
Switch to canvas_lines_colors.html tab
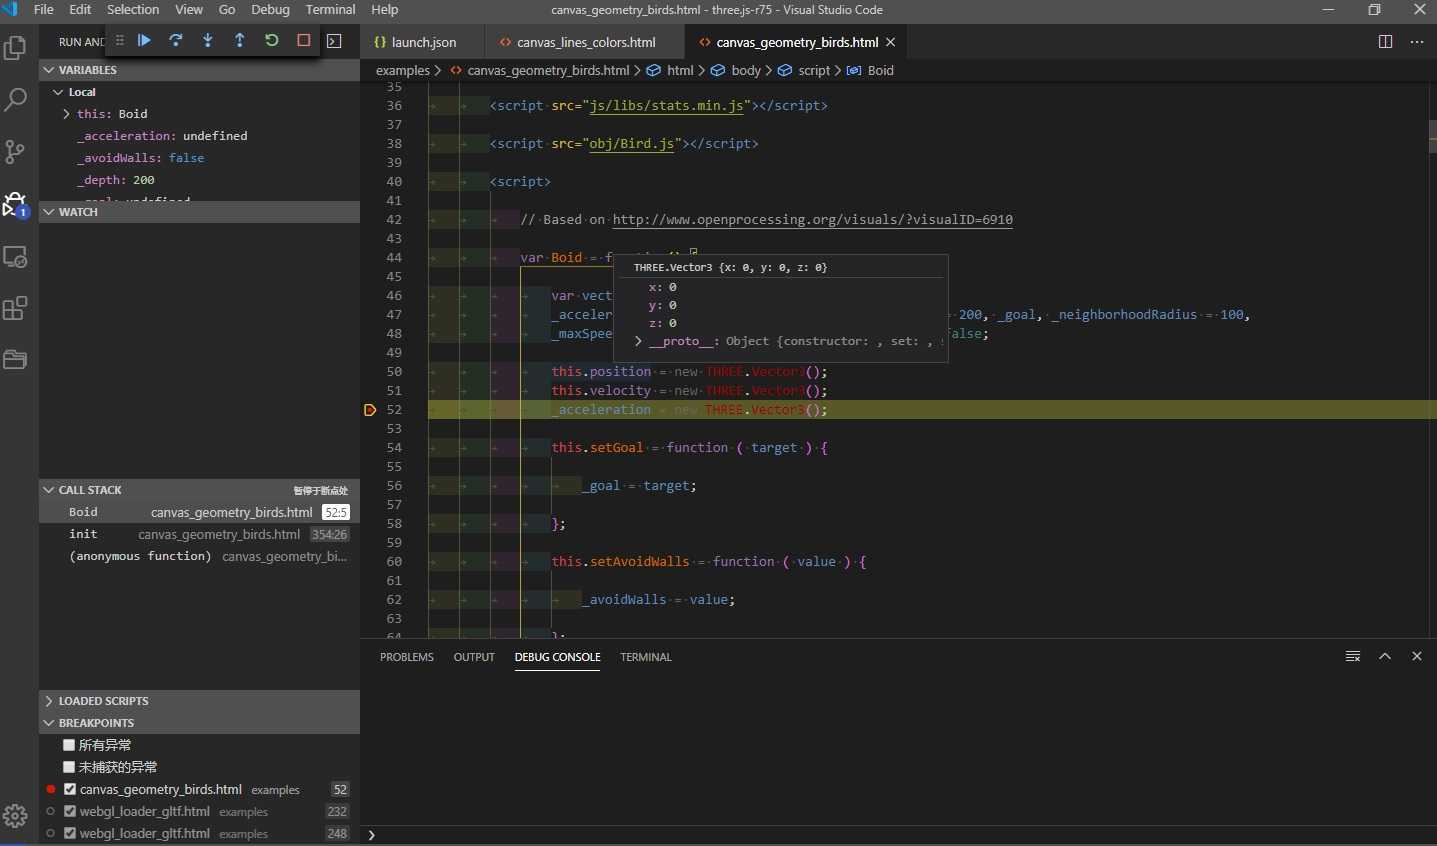585,42
